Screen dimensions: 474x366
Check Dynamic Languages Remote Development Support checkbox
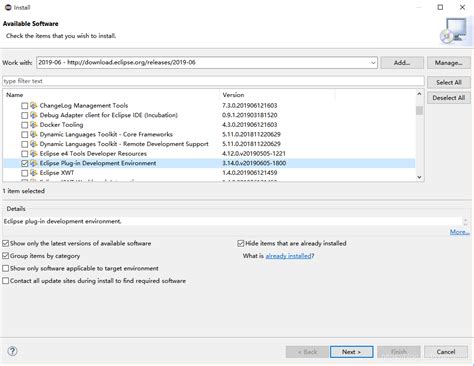pyautogui.click(x=24, y=144)
